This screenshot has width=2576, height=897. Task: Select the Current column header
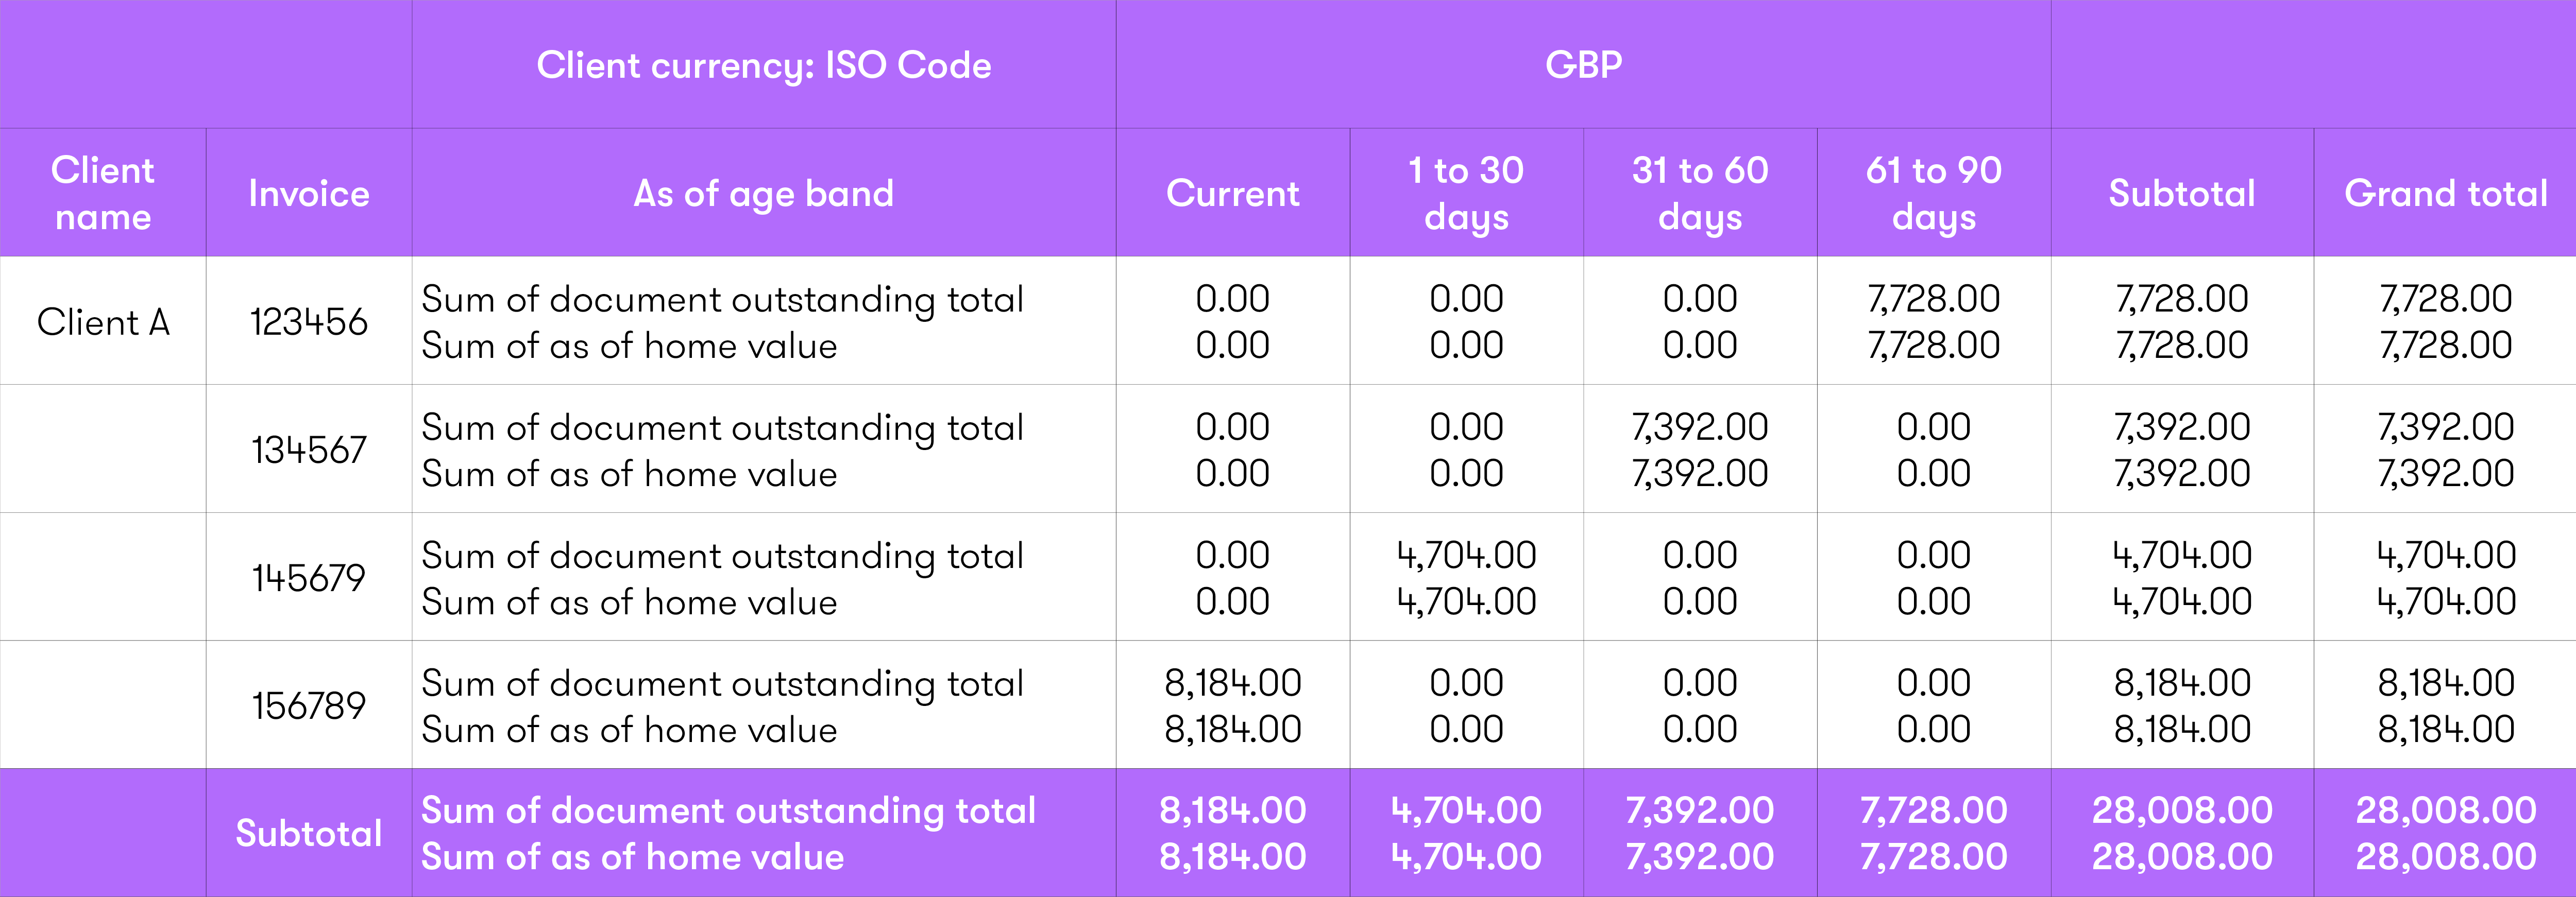pyautogui.click(x=1232, y=193)
